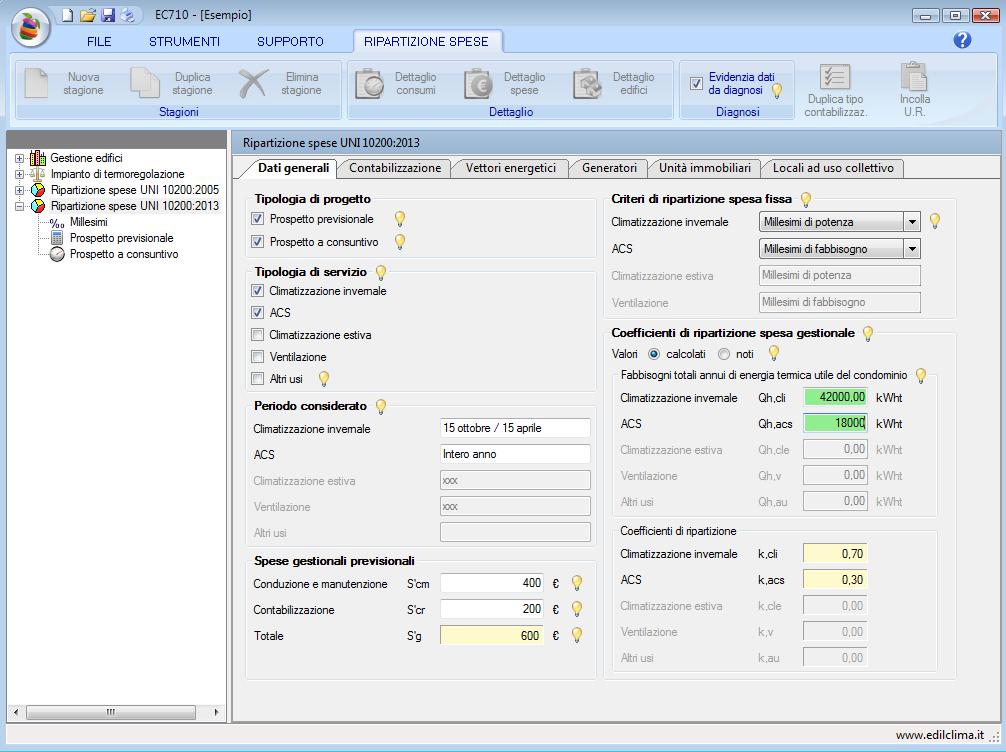Screen dimensions: 1006x752
Task: Save project with the floppy disk icon
Action: pos(108,15)
